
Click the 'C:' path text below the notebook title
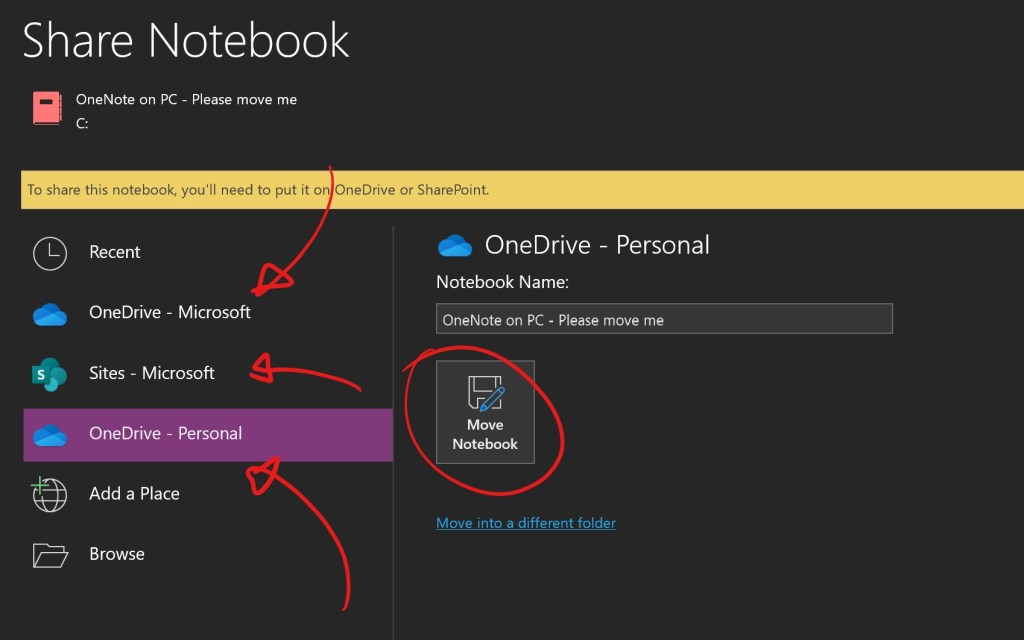(x=82, y=124)
